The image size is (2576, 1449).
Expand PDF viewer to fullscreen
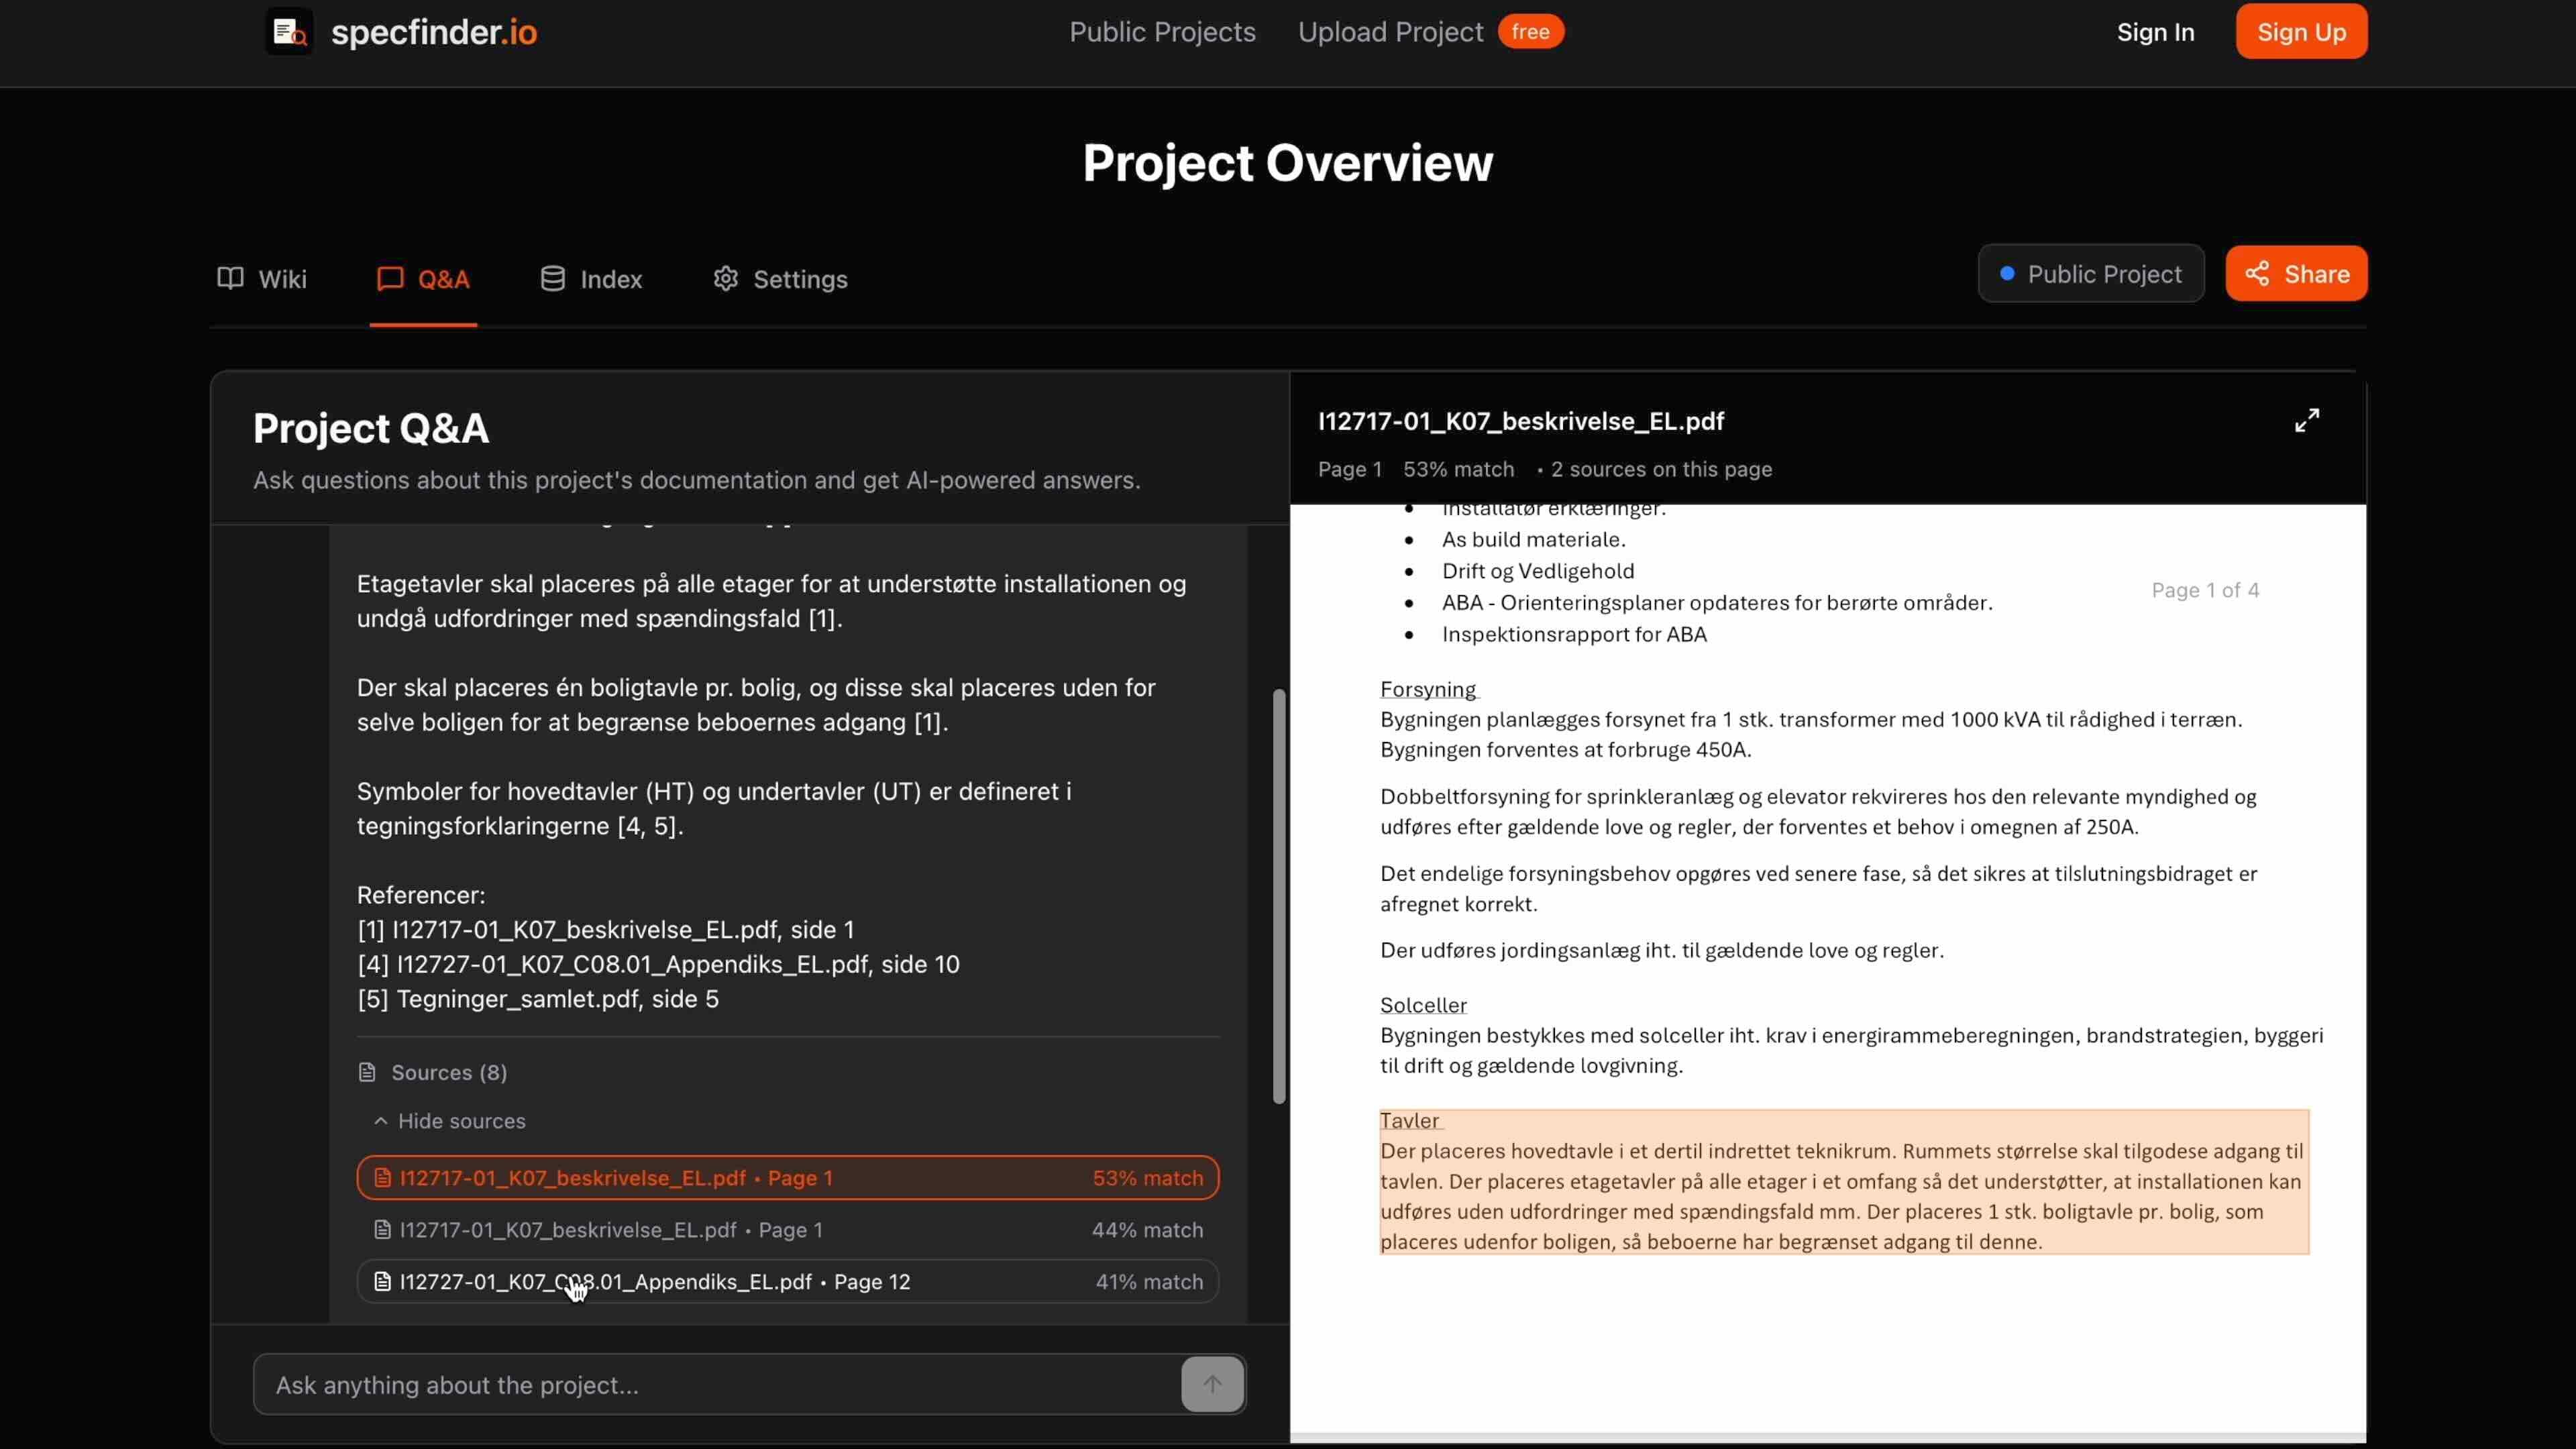tap(2306, 421)
